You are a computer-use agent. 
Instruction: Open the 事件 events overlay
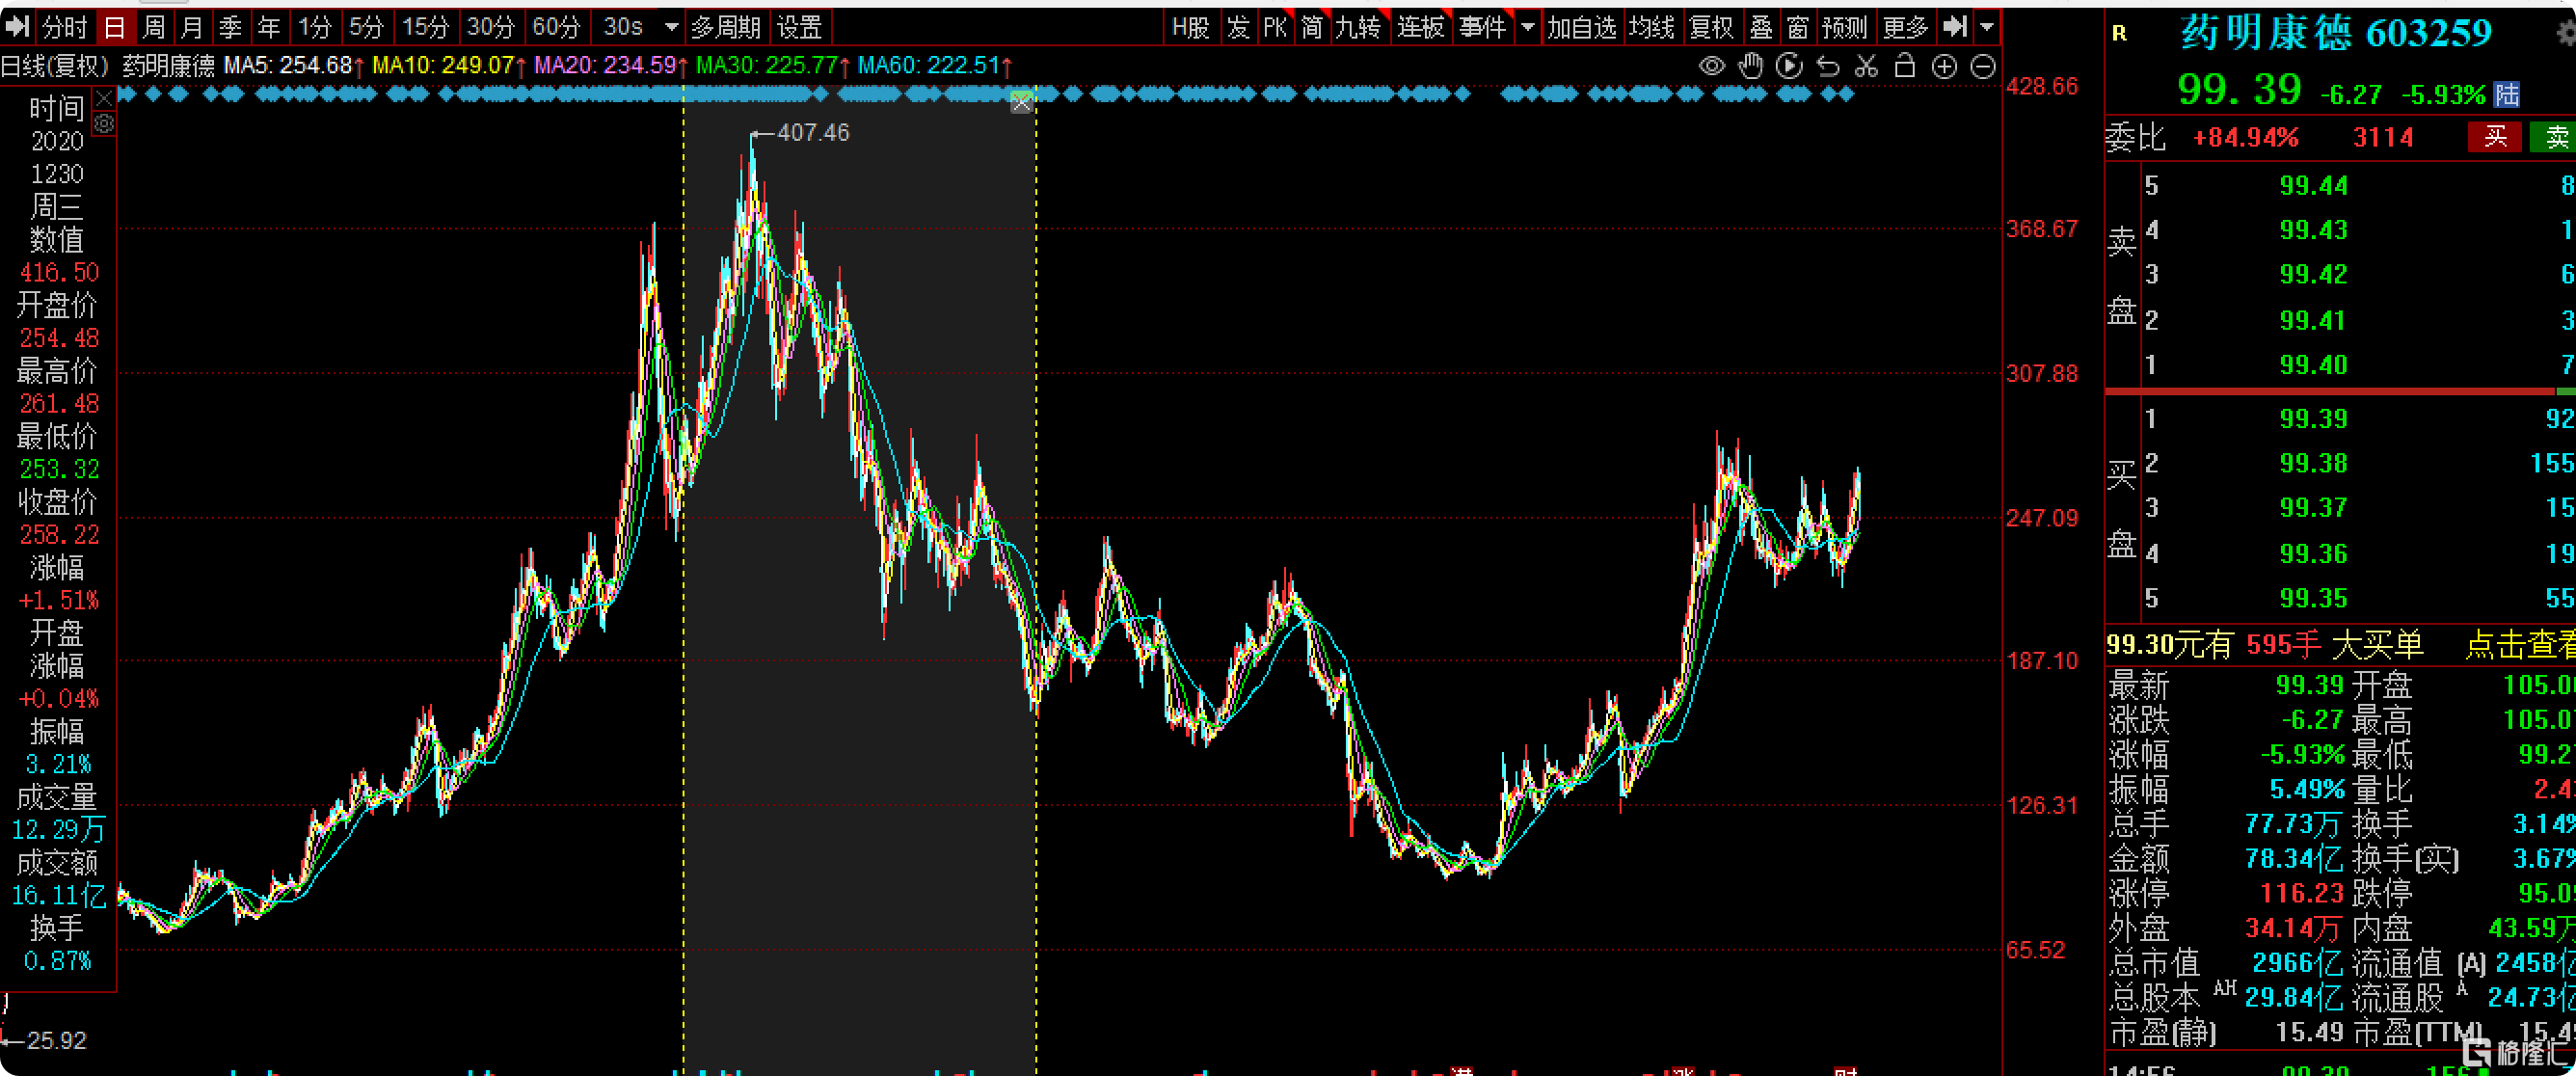click(1482, 27)
